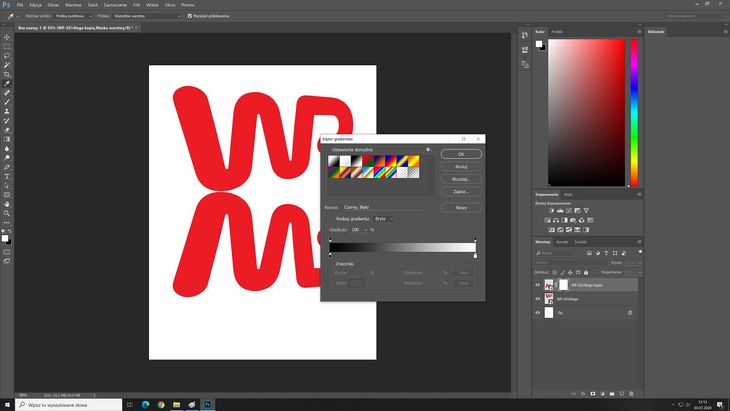Select the Eyedropper tool
Screen dimensions: 730x411
pyautogui.click(x=7, y=83)
